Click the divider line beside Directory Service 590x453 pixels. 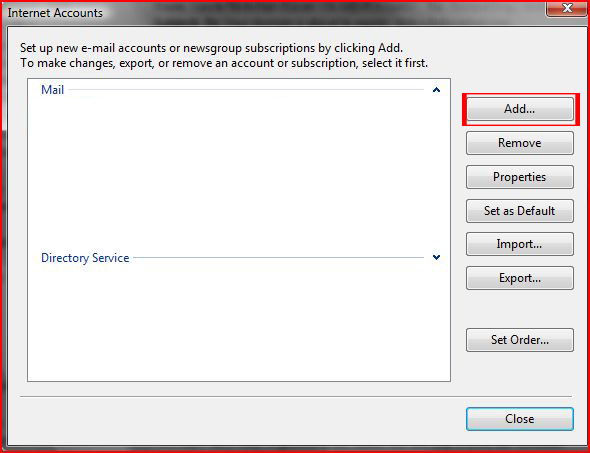click(x=278, y=258)
